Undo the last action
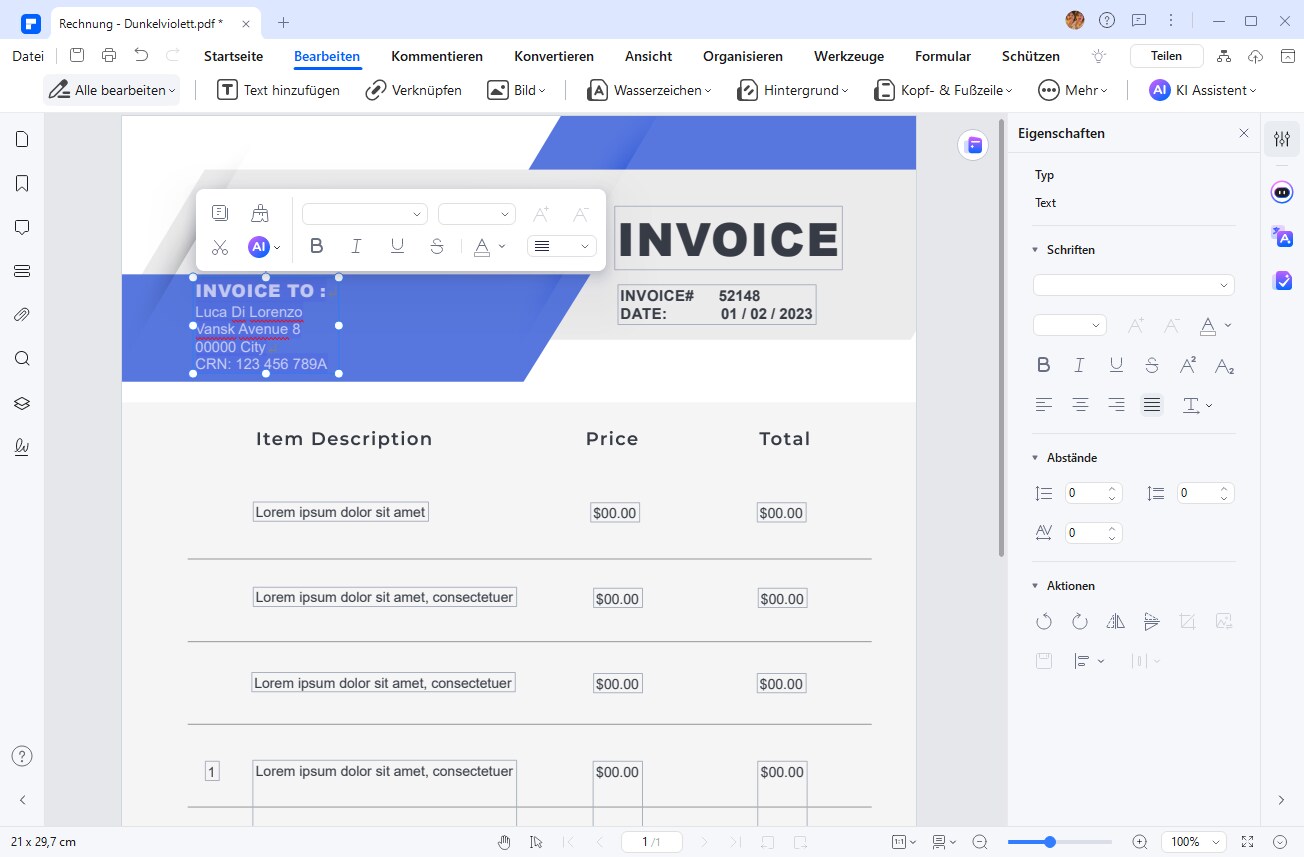 pyautogui.click(x=141, y=56)
